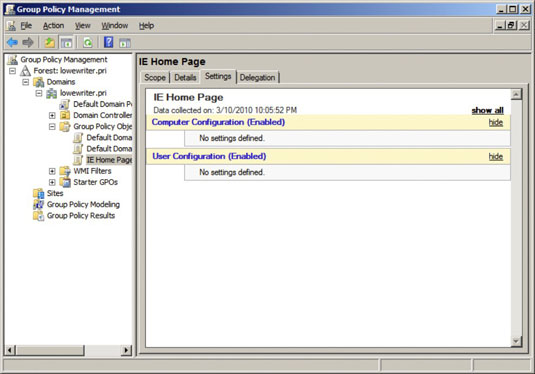Image resolution: width=535 pixels, height=374 pixels.
Task: Open the Help menu
Action: coord(146,26)
